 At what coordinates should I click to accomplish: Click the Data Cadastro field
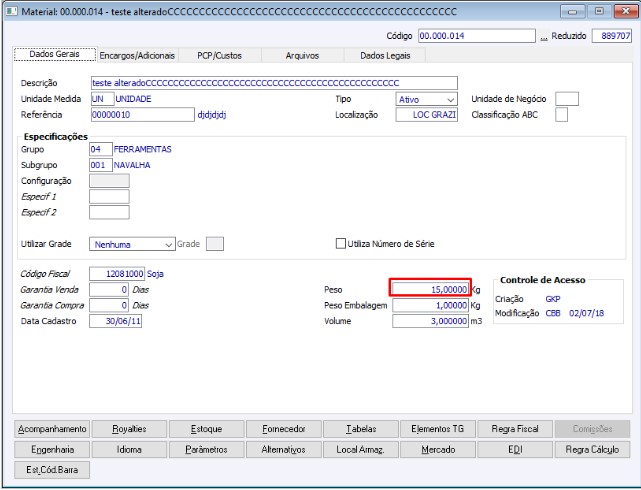point(115,321)
